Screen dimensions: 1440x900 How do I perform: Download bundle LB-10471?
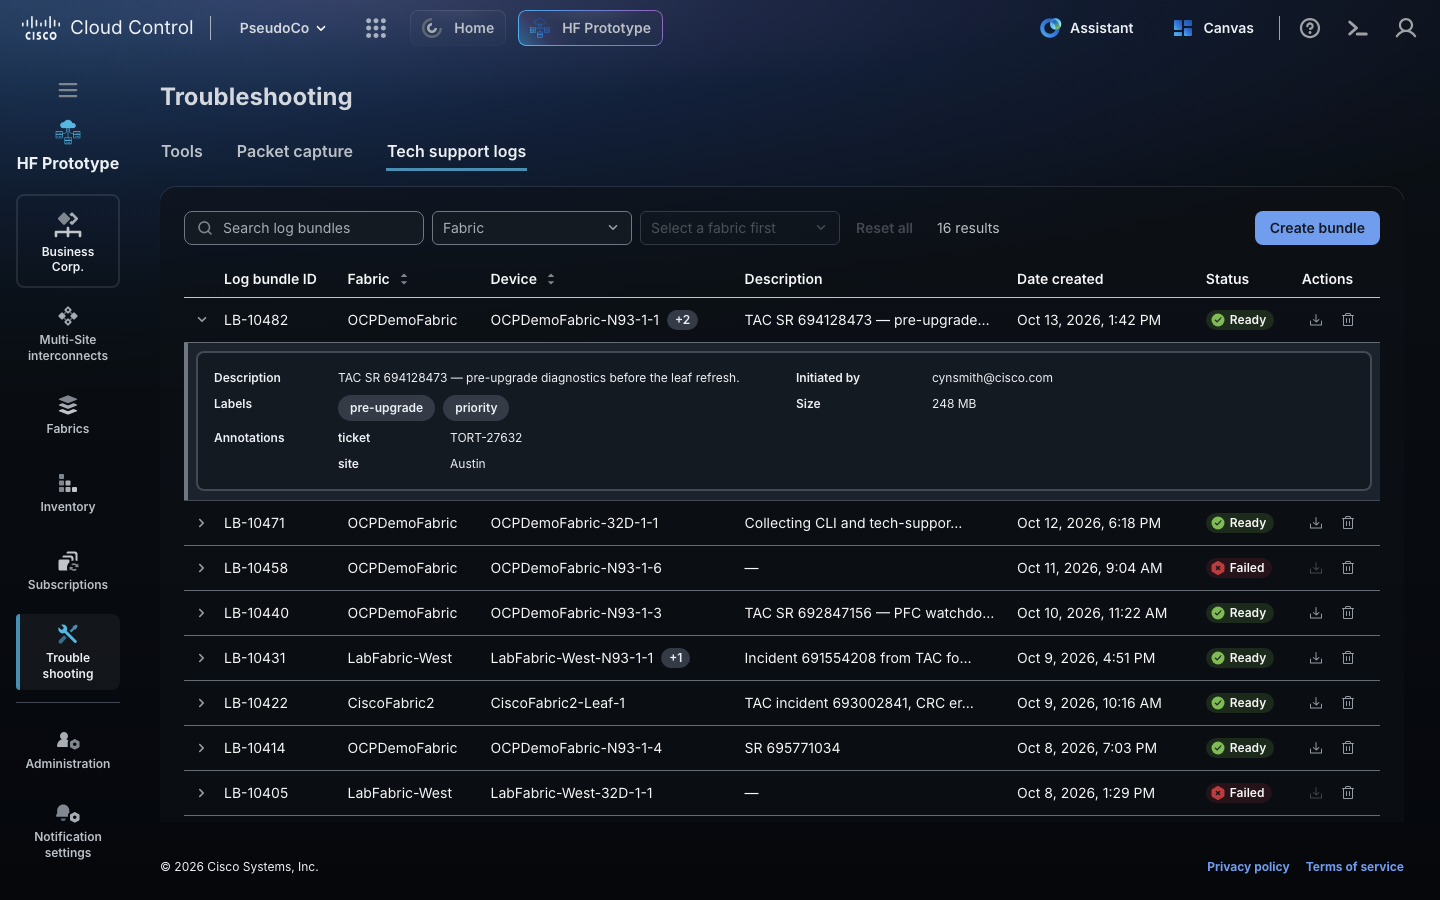pyautogui.click(x=1316, y=523)
